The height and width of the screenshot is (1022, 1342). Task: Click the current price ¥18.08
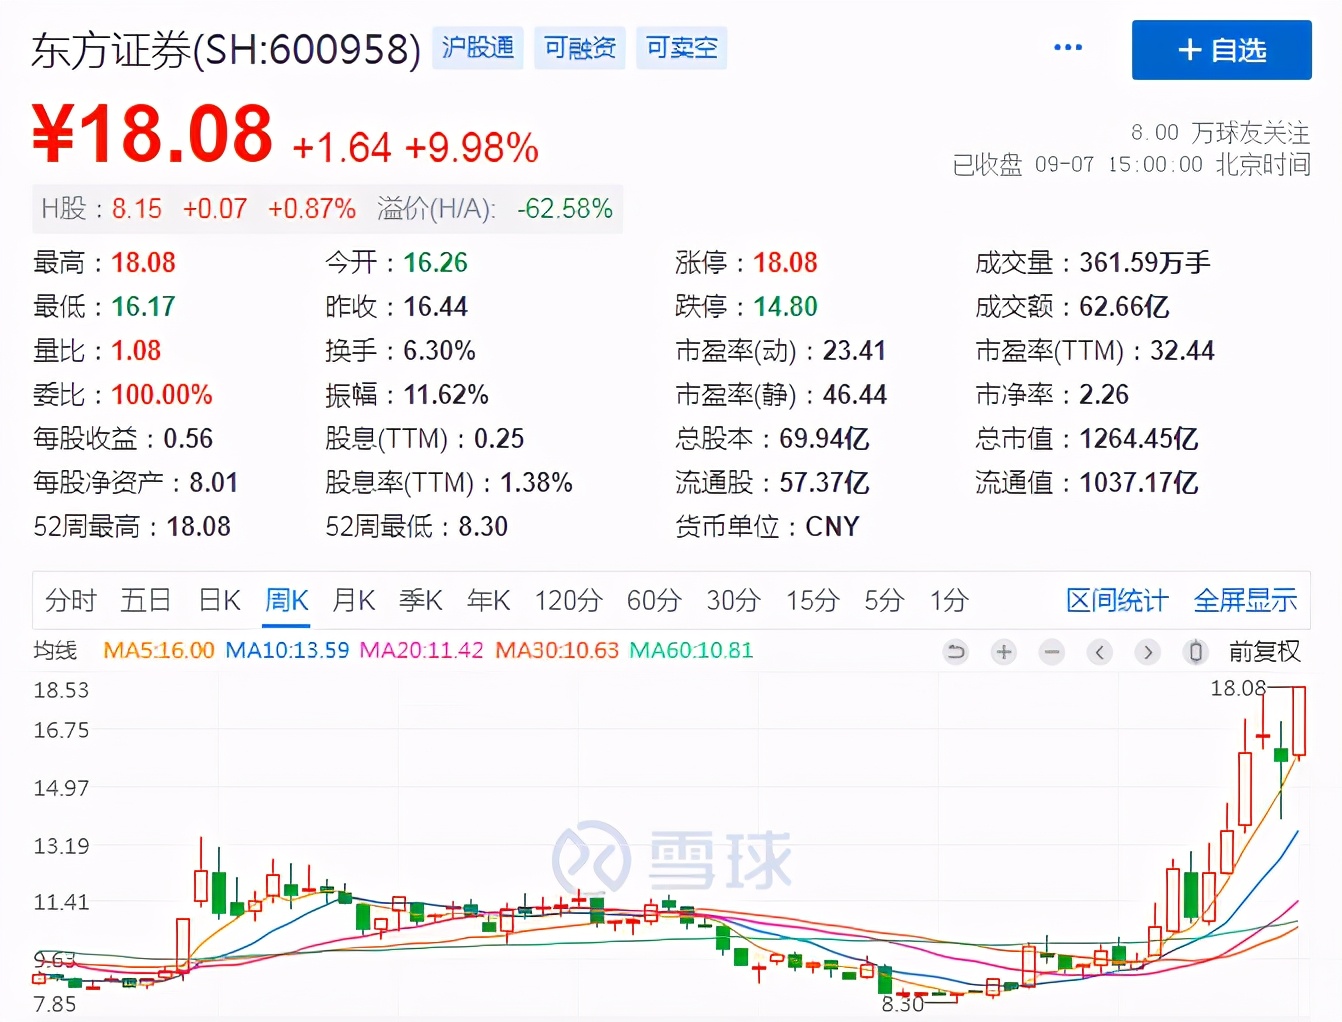pyautogui.click(x=153, y=134)
